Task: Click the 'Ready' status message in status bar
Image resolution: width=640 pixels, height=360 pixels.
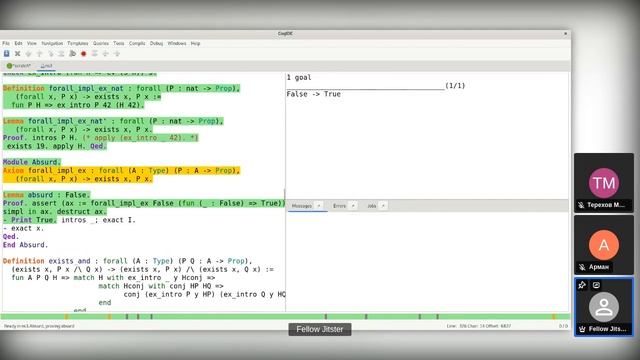Action: point(39,326)
